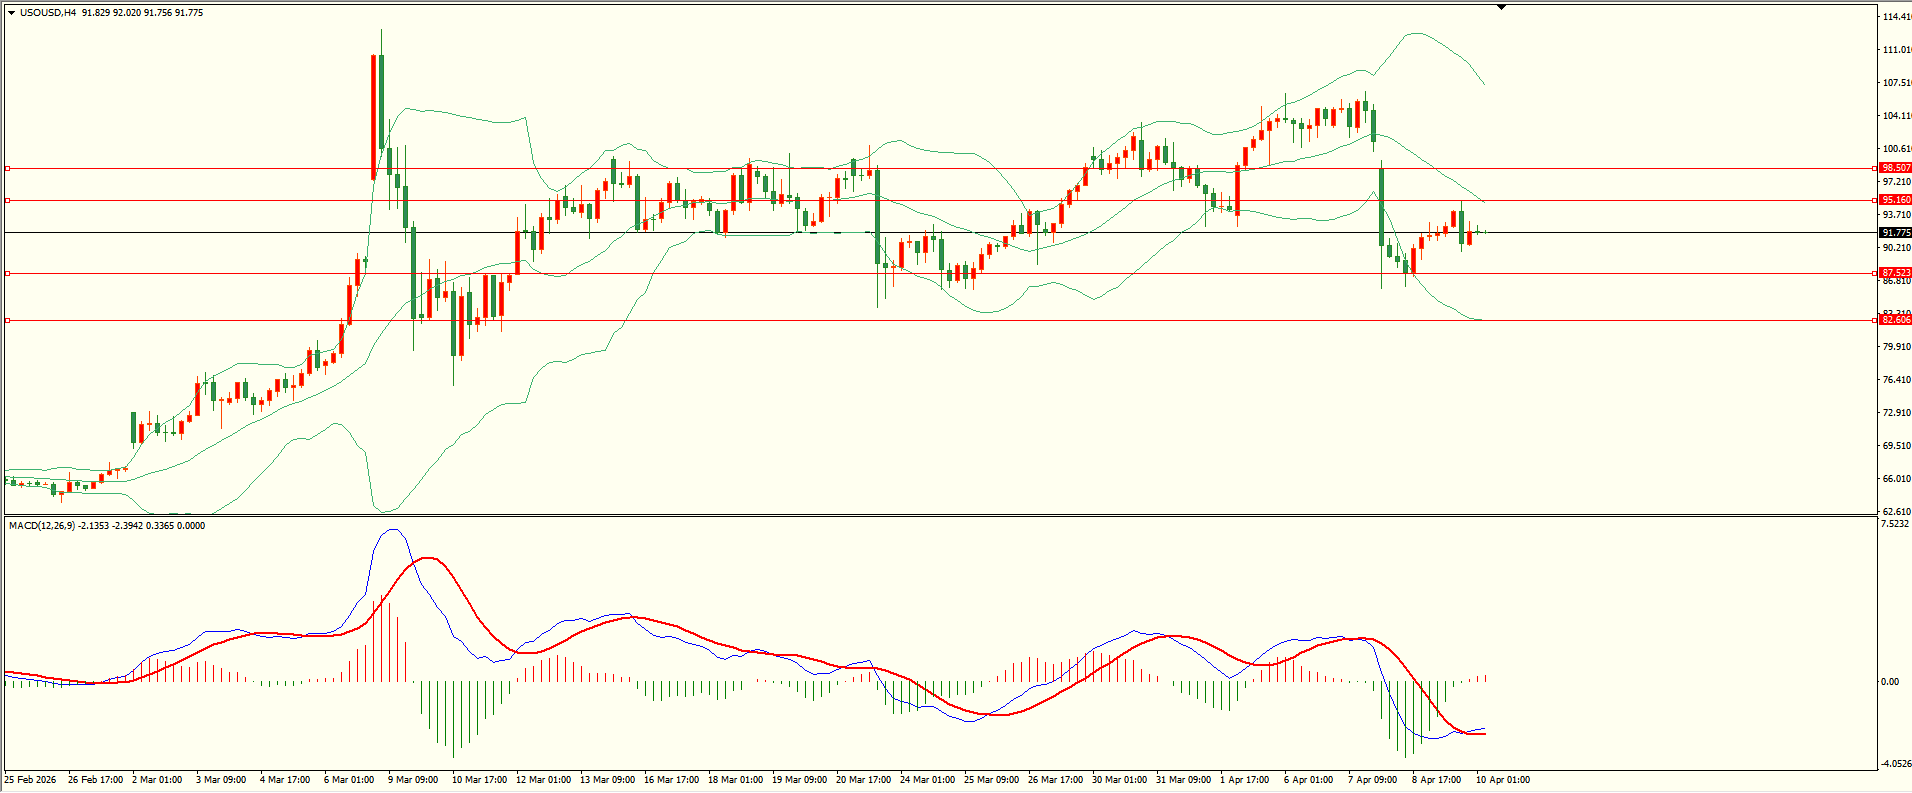Click the right handle of the 87.523 line

point(1874,273)
